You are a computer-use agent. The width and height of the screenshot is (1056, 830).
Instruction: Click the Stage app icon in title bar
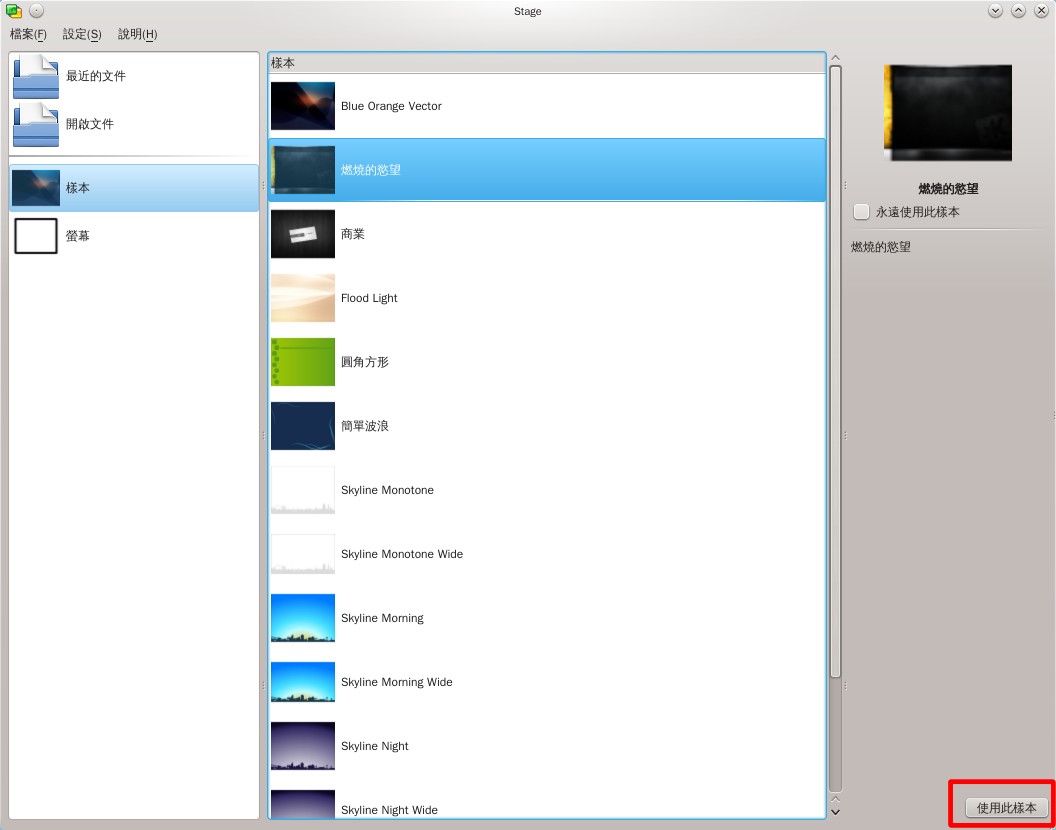14,11
